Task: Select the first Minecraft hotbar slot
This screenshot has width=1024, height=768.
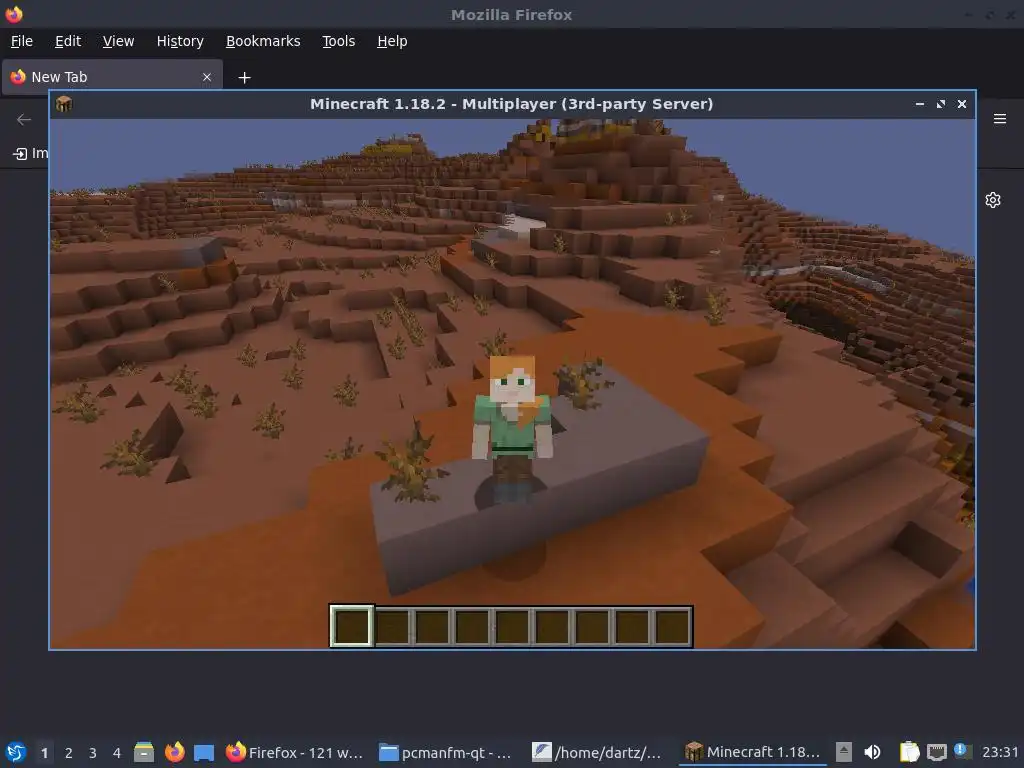Action: click(x=352, y=626)
